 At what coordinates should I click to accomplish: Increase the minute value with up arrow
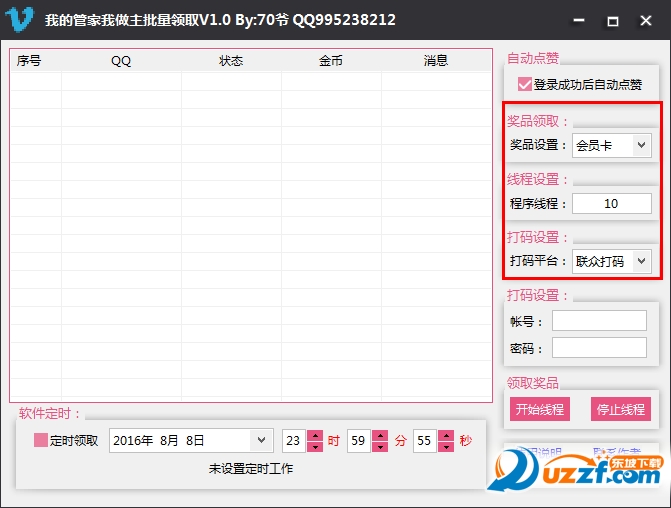380,435
